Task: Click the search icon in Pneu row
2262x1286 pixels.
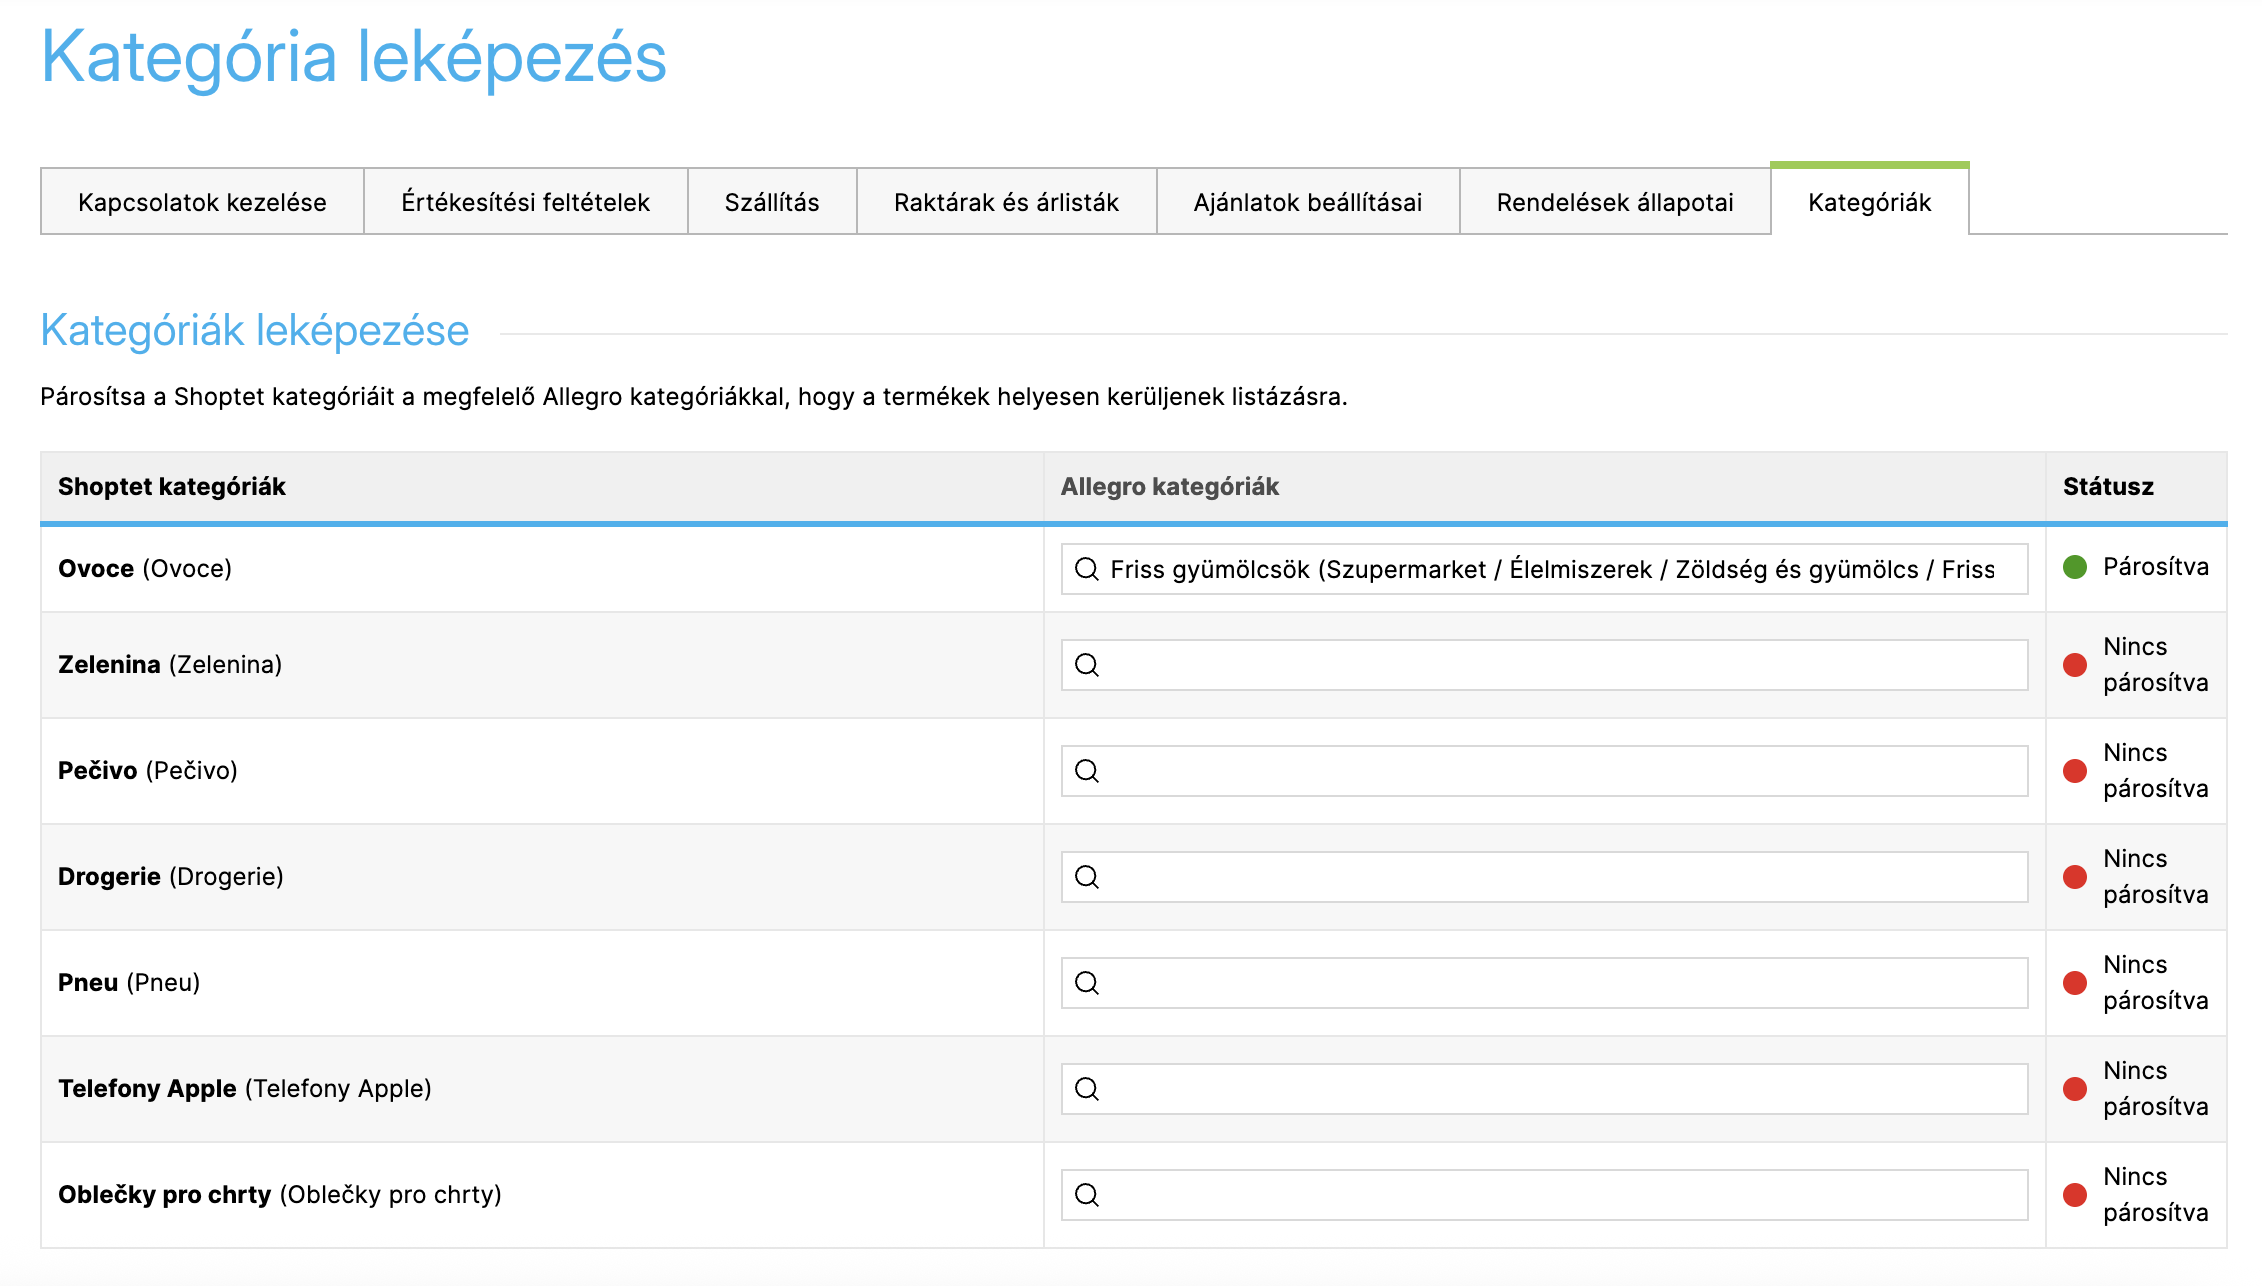Action: click(1086, 983)
